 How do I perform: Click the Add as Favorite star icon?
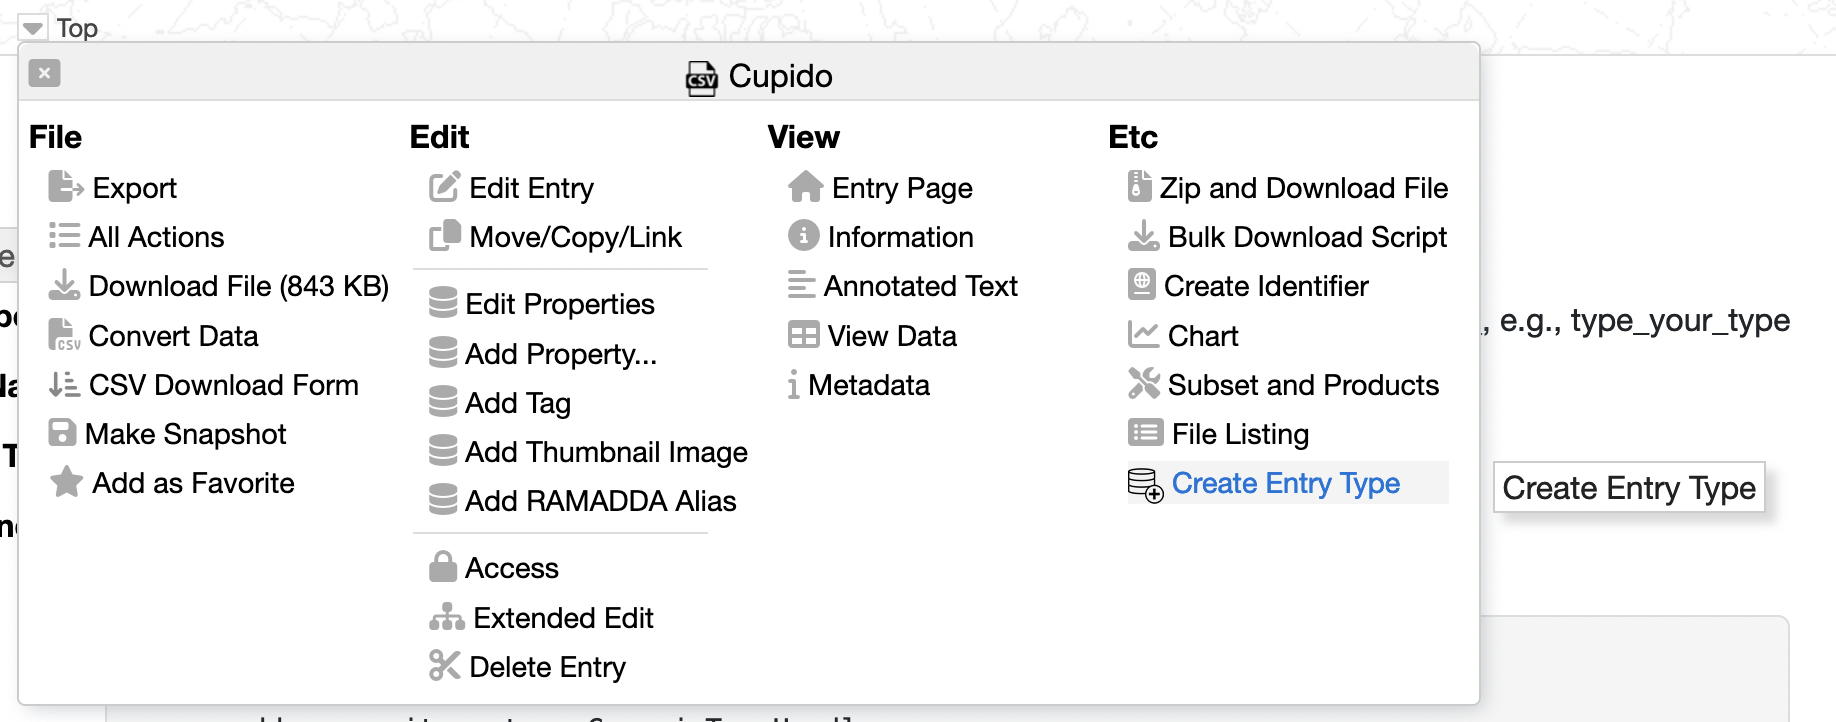(66, 482)
